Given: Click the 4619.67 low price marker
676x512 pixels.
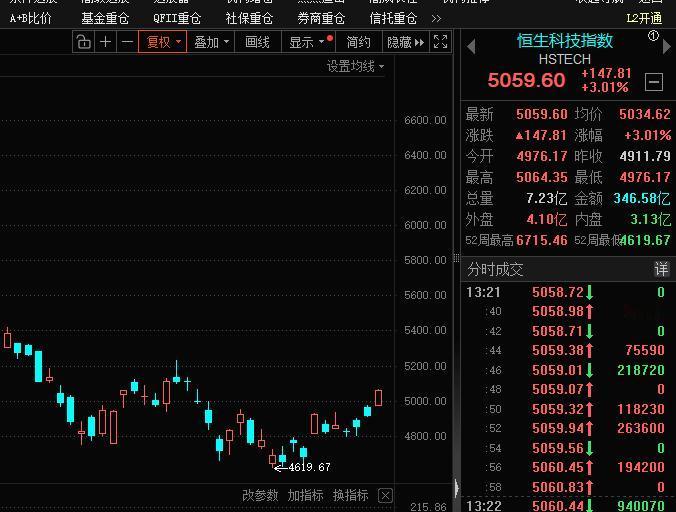Looking at the screenshot, I should pos(309,467).
